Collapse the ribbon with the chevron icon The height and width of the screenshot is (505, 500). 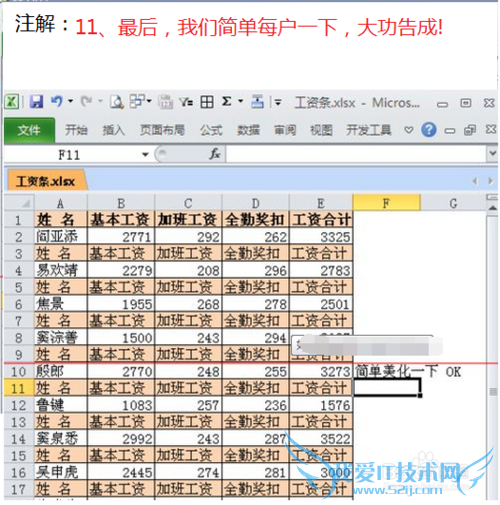click(x=409, y=130)
